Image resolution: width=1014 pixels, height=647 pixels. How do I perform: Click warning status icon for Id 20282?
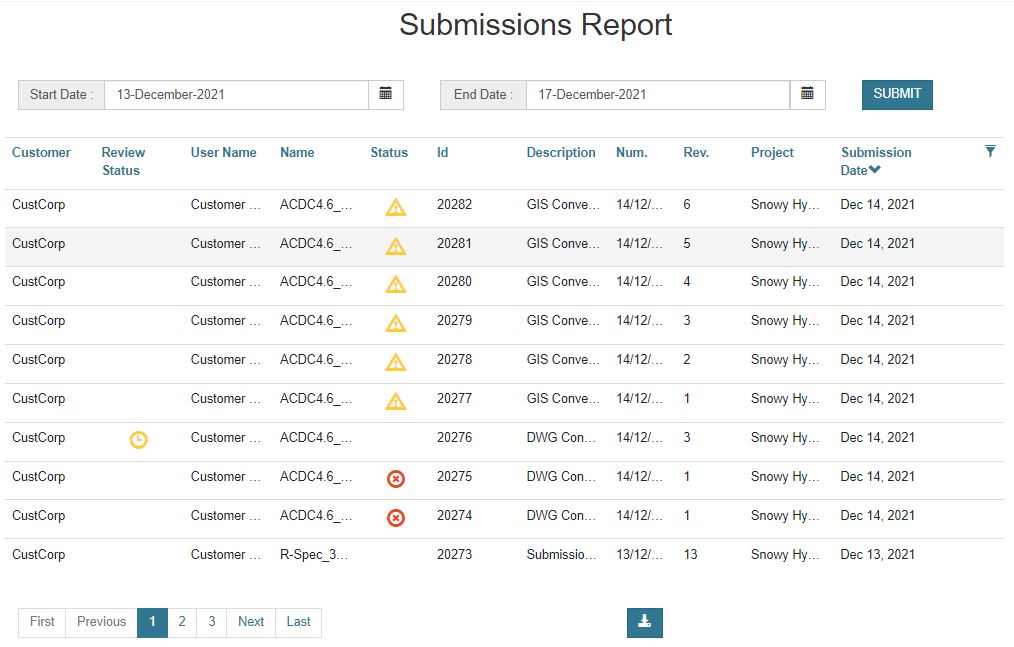396,207
